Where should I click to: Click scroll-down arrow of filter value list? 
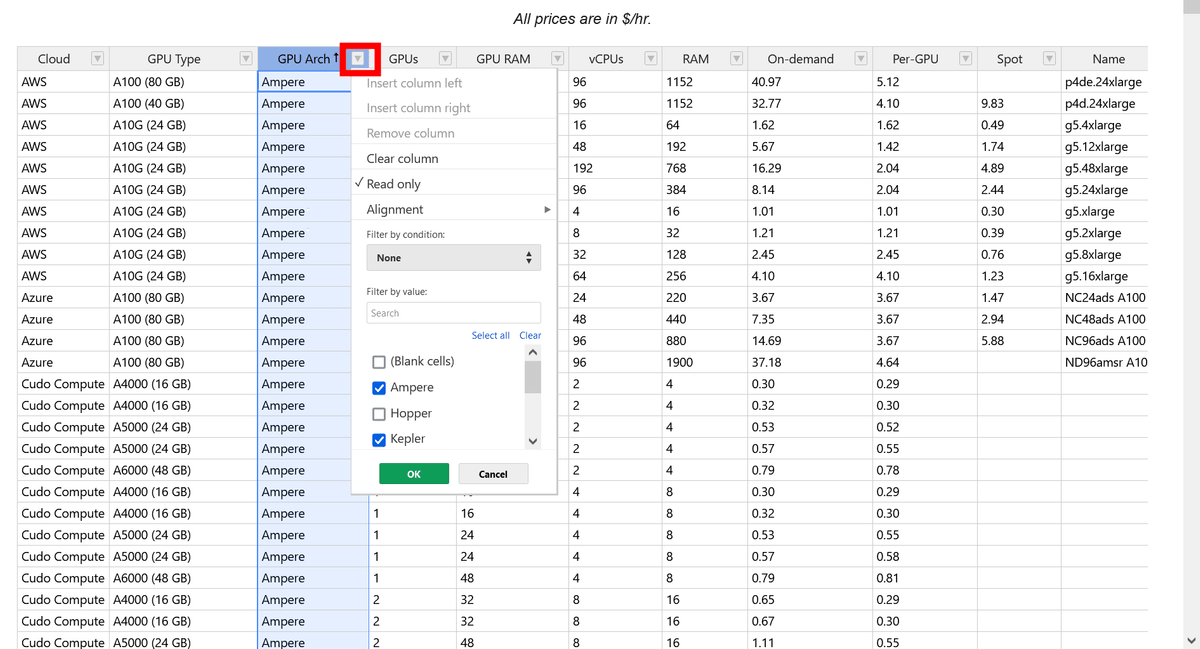tap(533, 441)
